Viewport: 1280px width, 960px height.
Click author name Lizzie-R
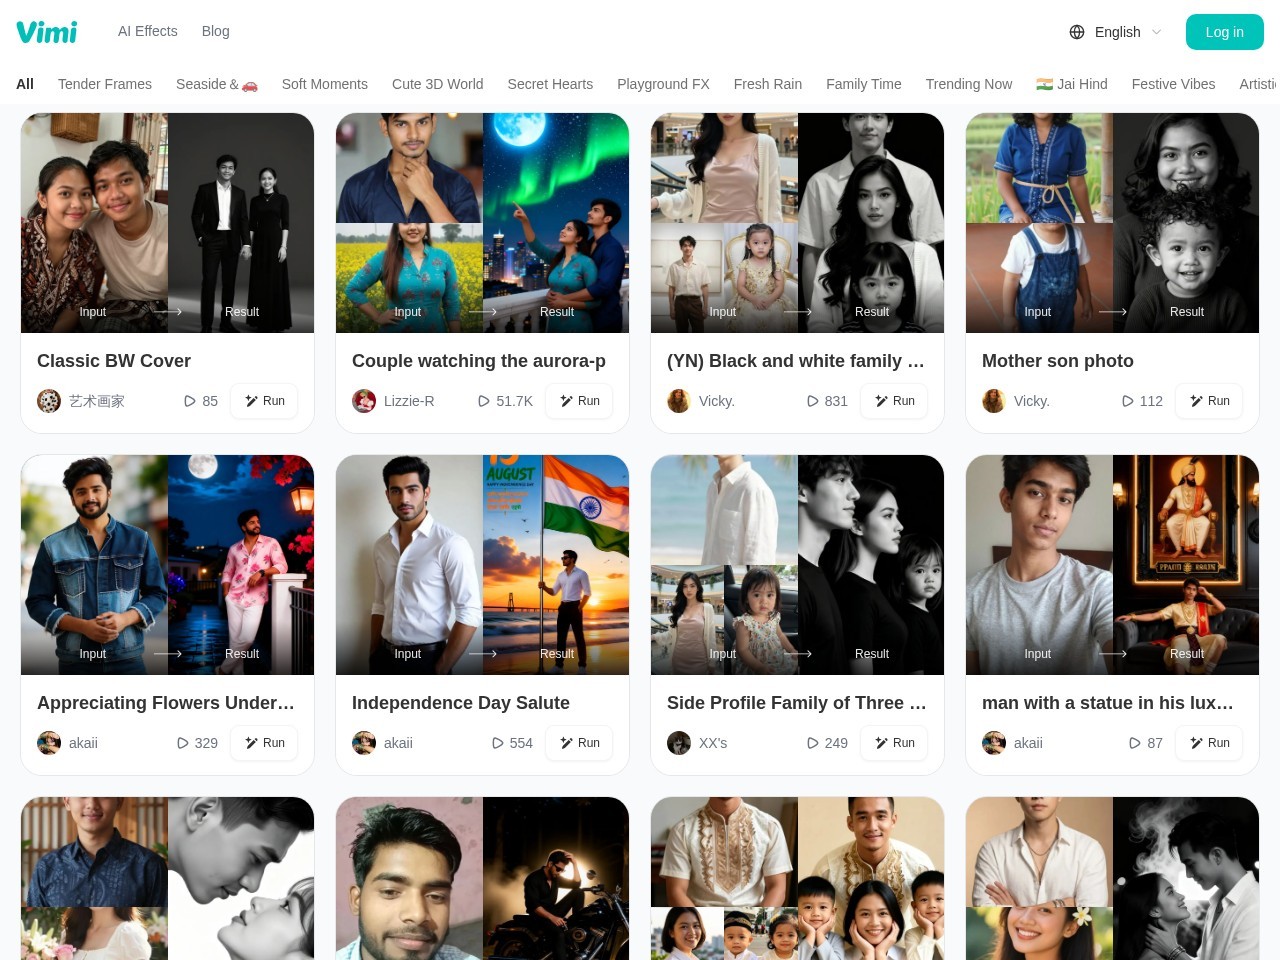pyautogui.click(x=409, y=401)
